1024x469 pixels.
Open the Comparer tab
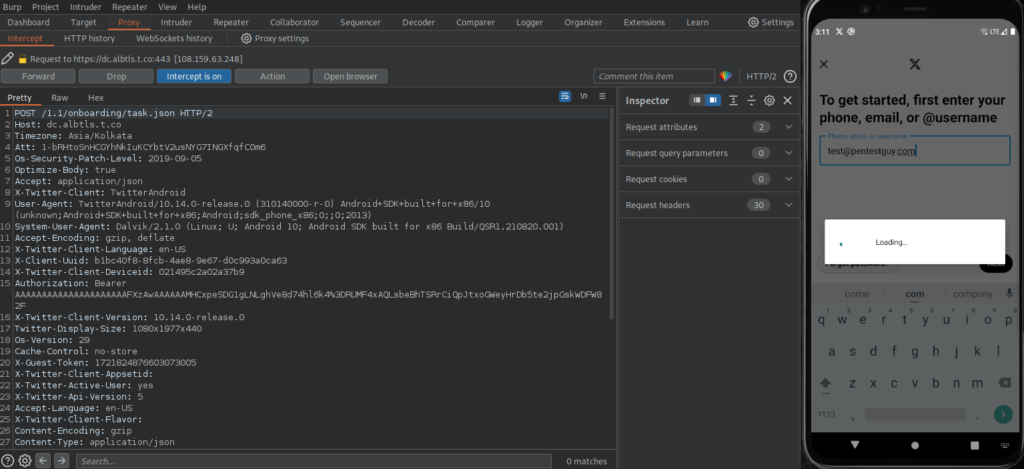pos(475,22)
